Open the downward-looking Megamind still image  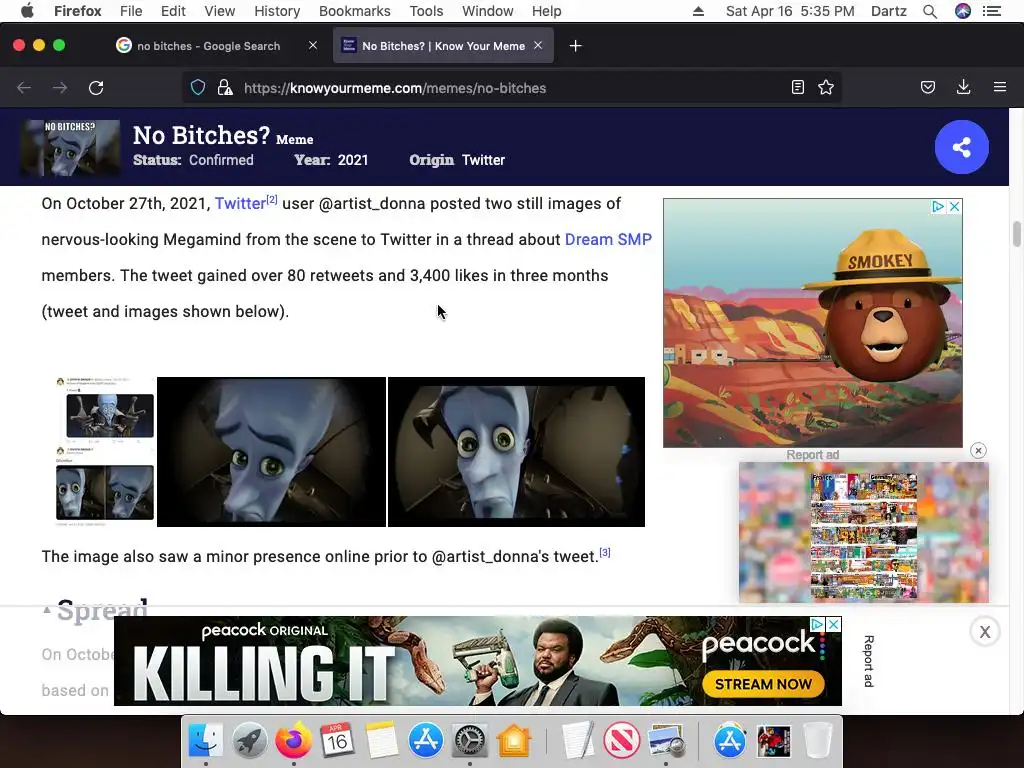pyautogui.click(x=272, y=452)
